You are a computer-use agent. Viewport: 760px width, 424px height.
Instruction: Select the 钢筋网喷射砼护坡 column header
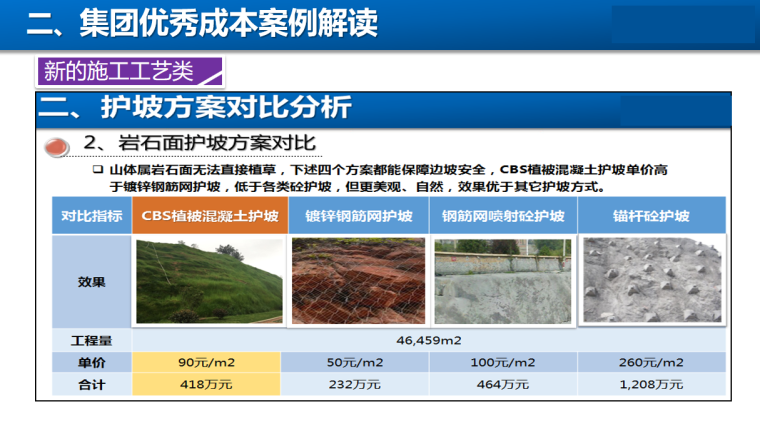[504, 216]
